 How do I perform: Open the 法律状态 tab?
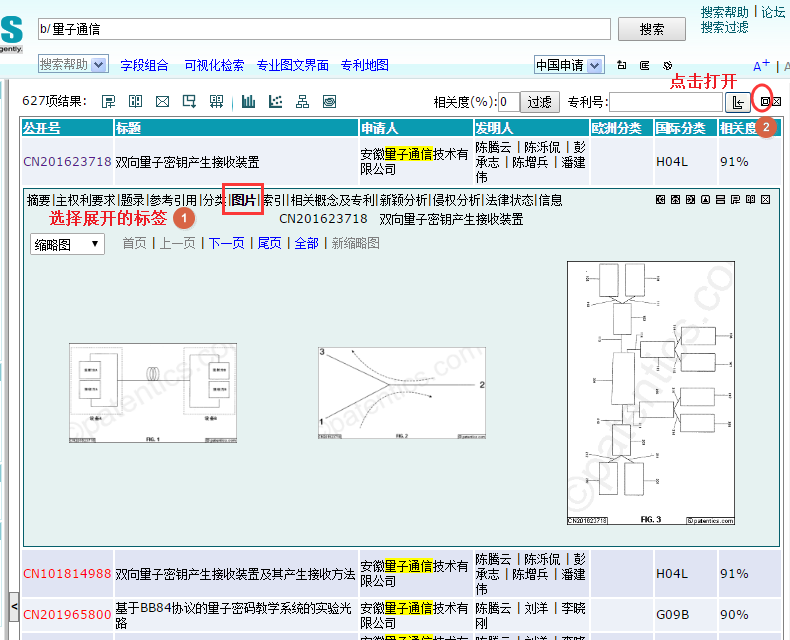(x=510, y=200)
